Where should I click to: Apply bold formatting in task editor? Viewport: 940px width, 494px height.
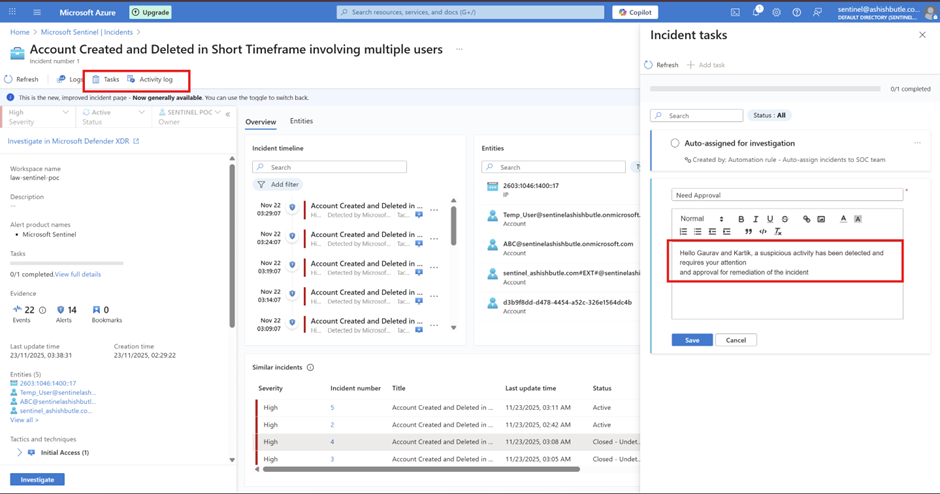(741, 219)
